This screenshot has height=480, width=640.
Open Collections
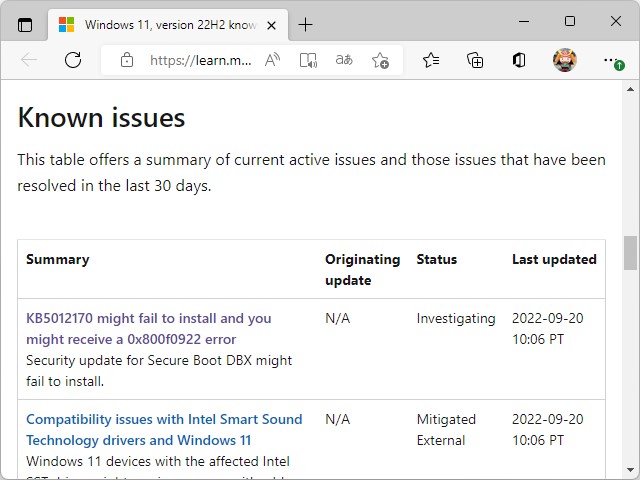[475, 60]
